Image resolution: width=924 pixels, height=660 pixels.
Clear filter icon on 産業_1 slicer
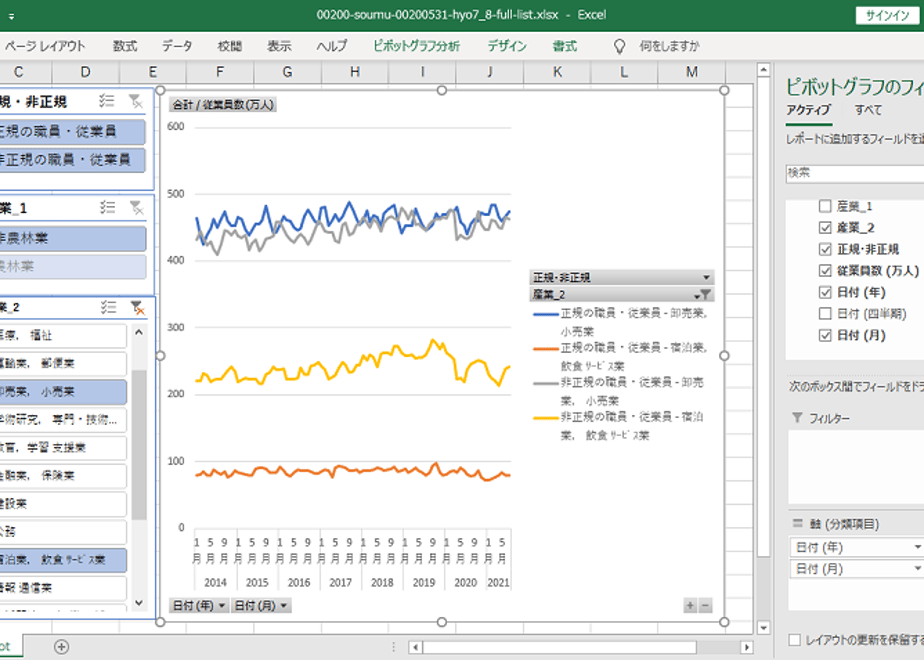tap(137, 207)
